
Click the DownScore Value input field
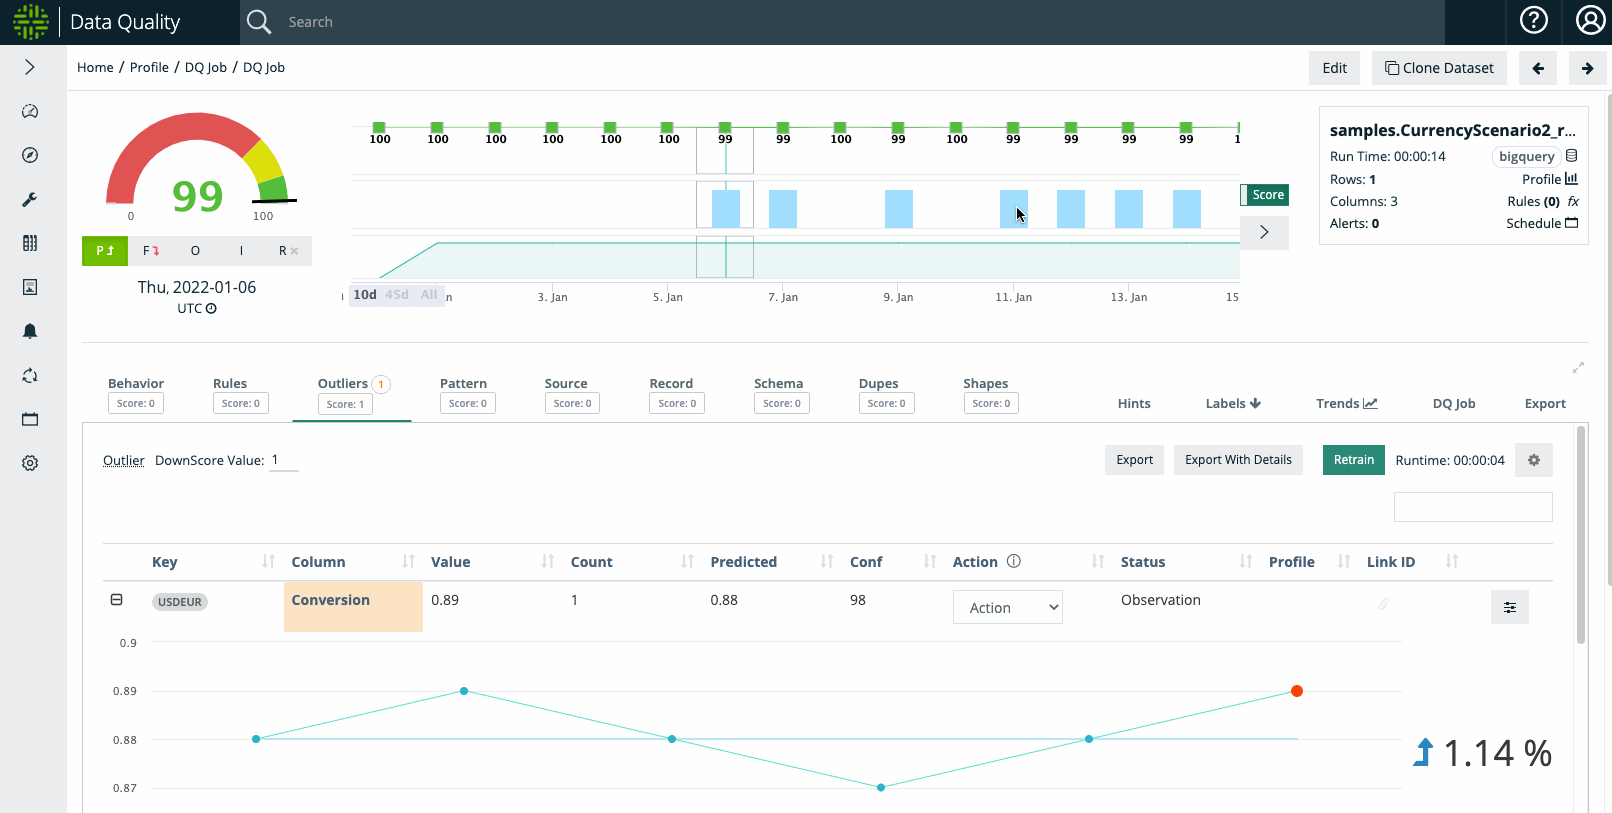pyautogui.click(x=284, y=460)
